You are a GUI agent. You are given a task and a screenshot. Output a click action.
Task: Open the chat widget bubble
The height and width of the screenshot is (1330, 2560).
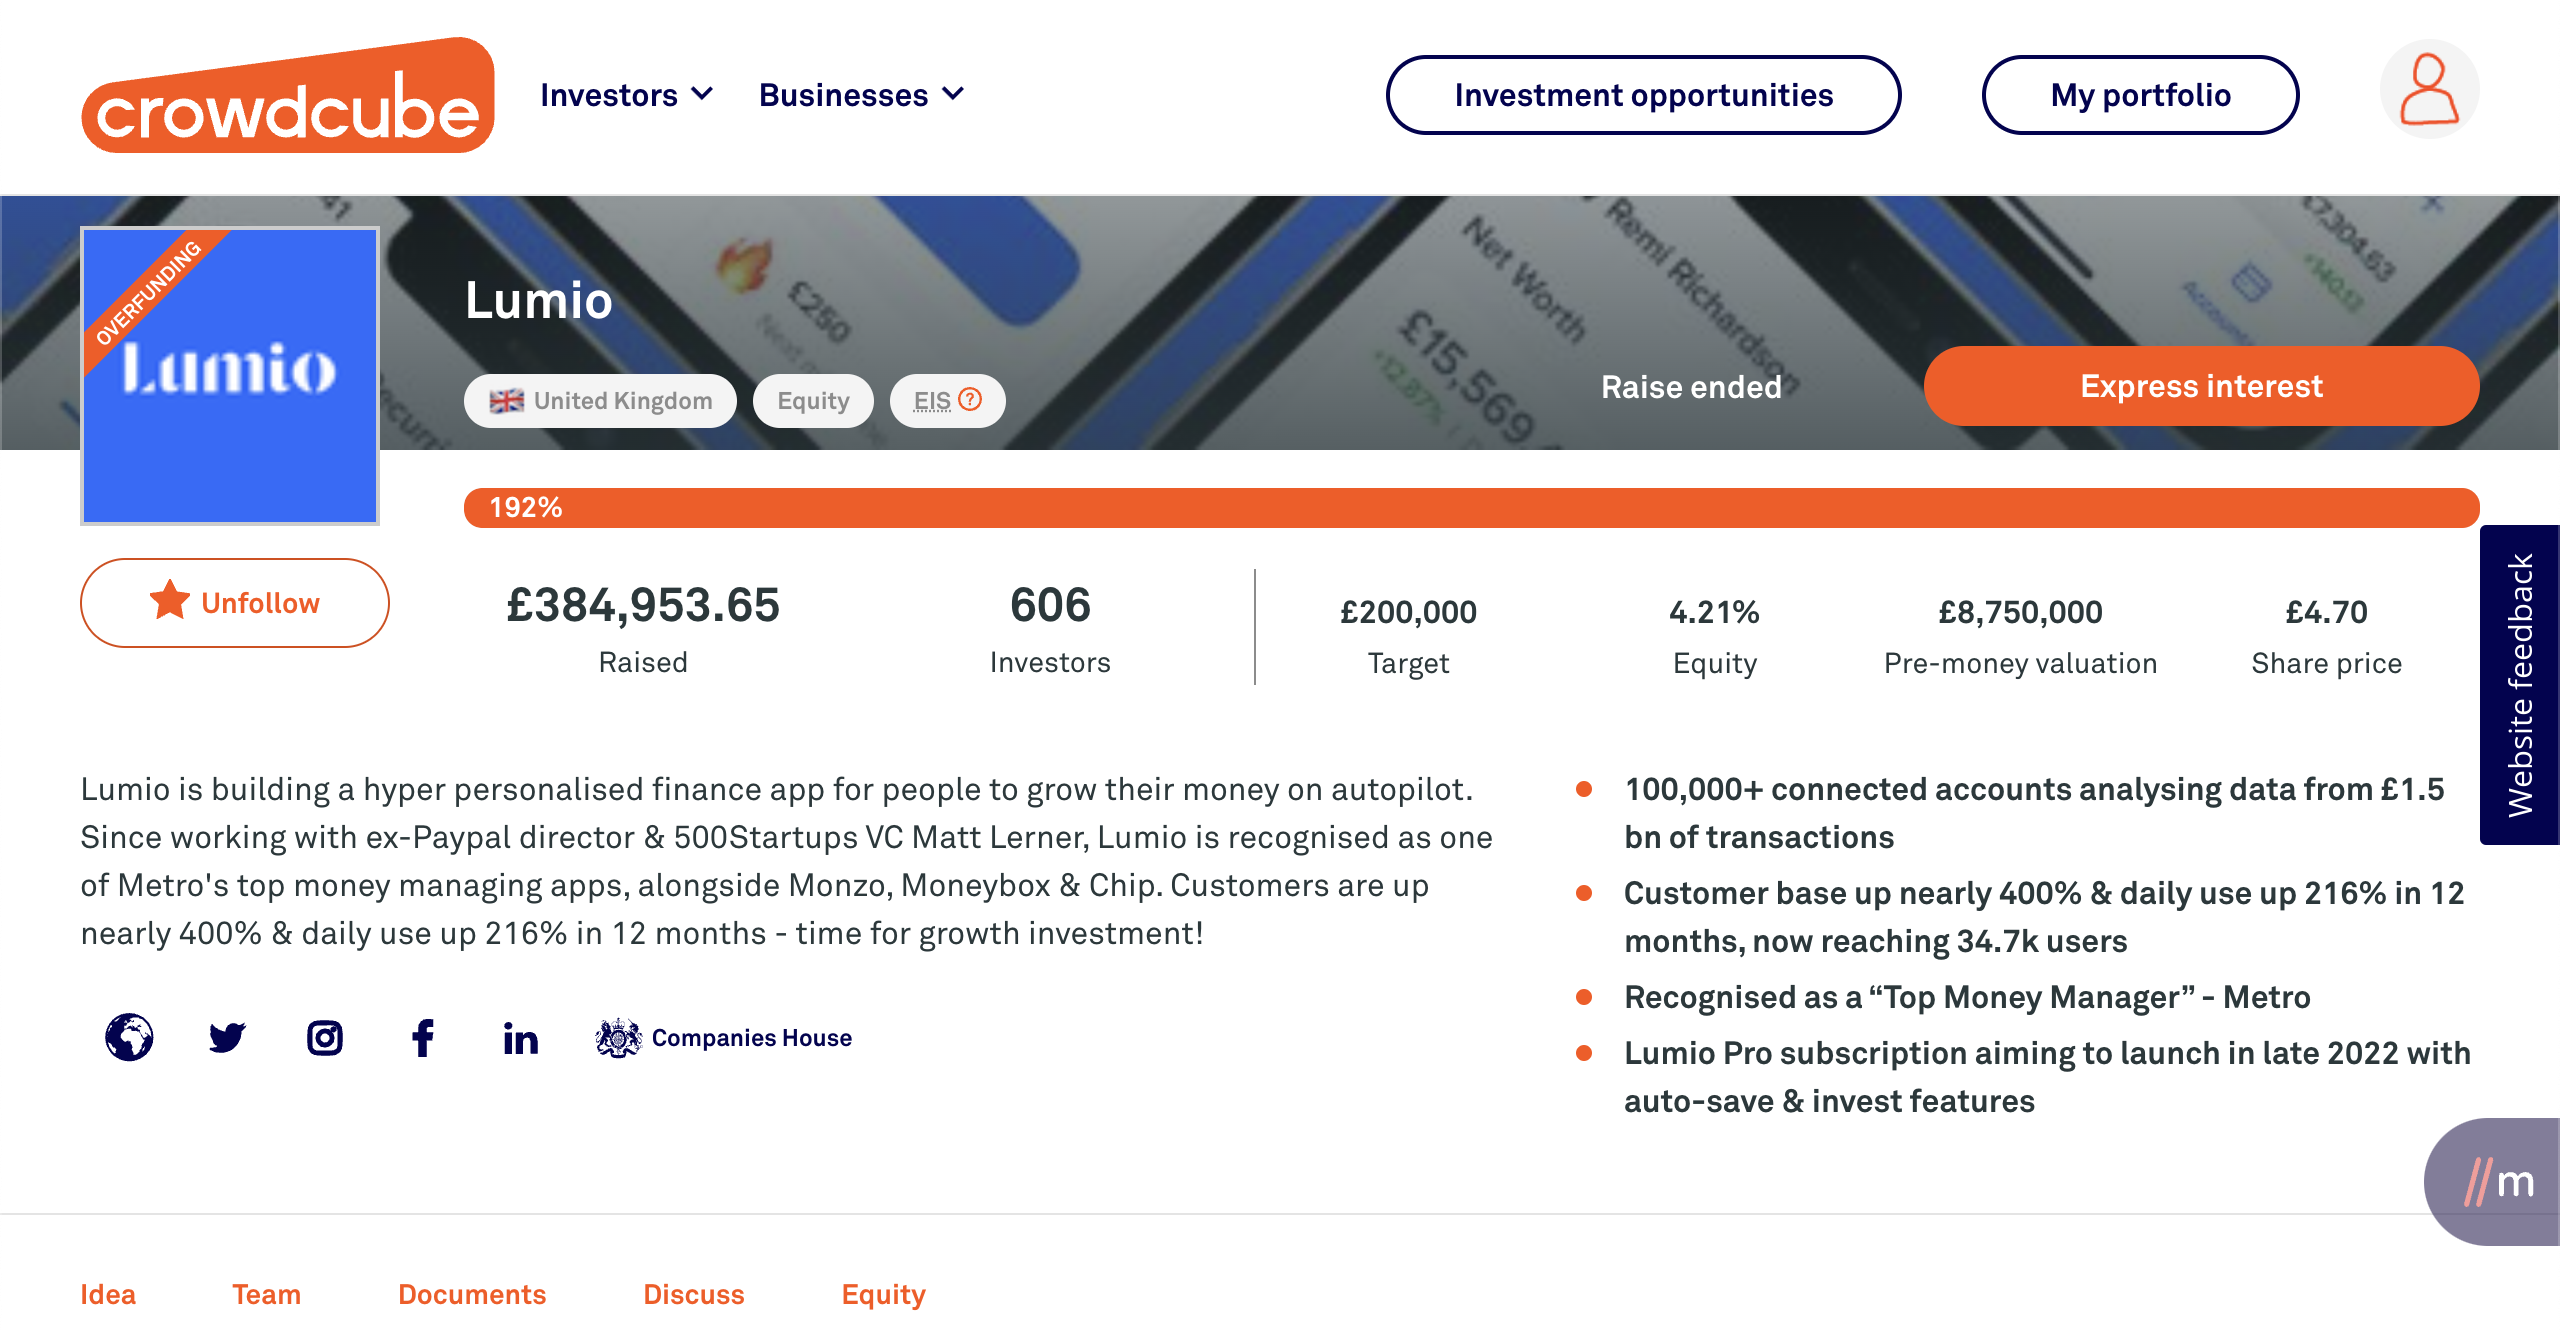(2497, 1181)
